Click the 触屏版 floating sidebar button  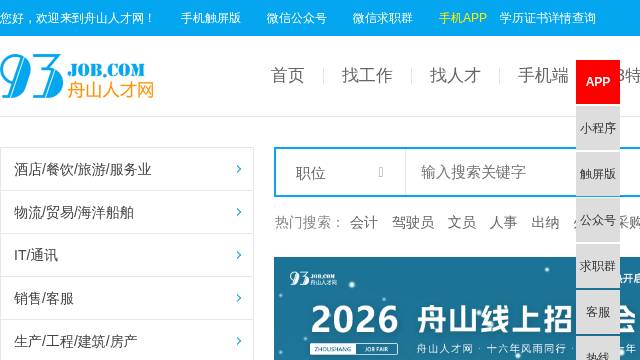pyautogui.click(x=598, y=174)
